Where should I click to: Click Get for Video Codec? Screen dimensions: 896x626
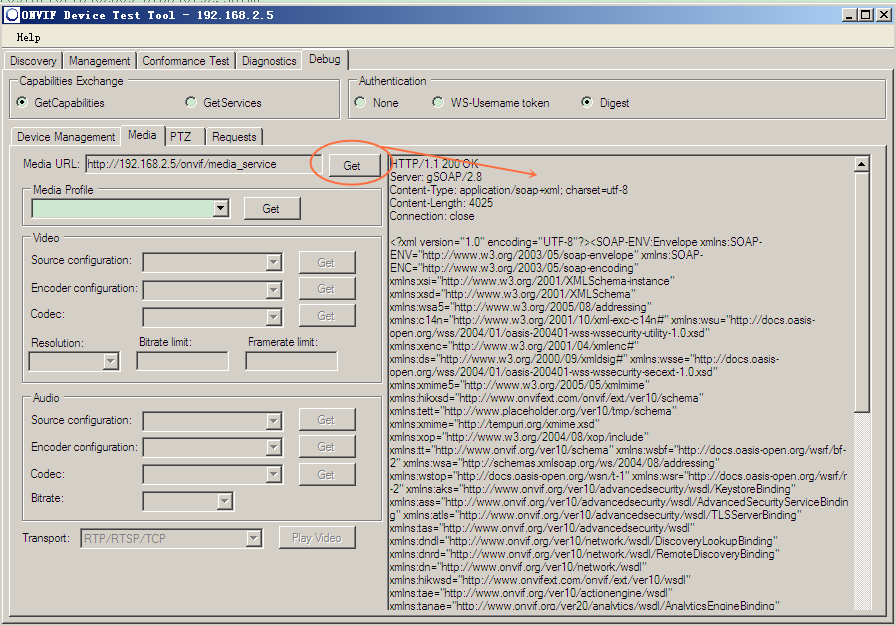pos(327,316)
